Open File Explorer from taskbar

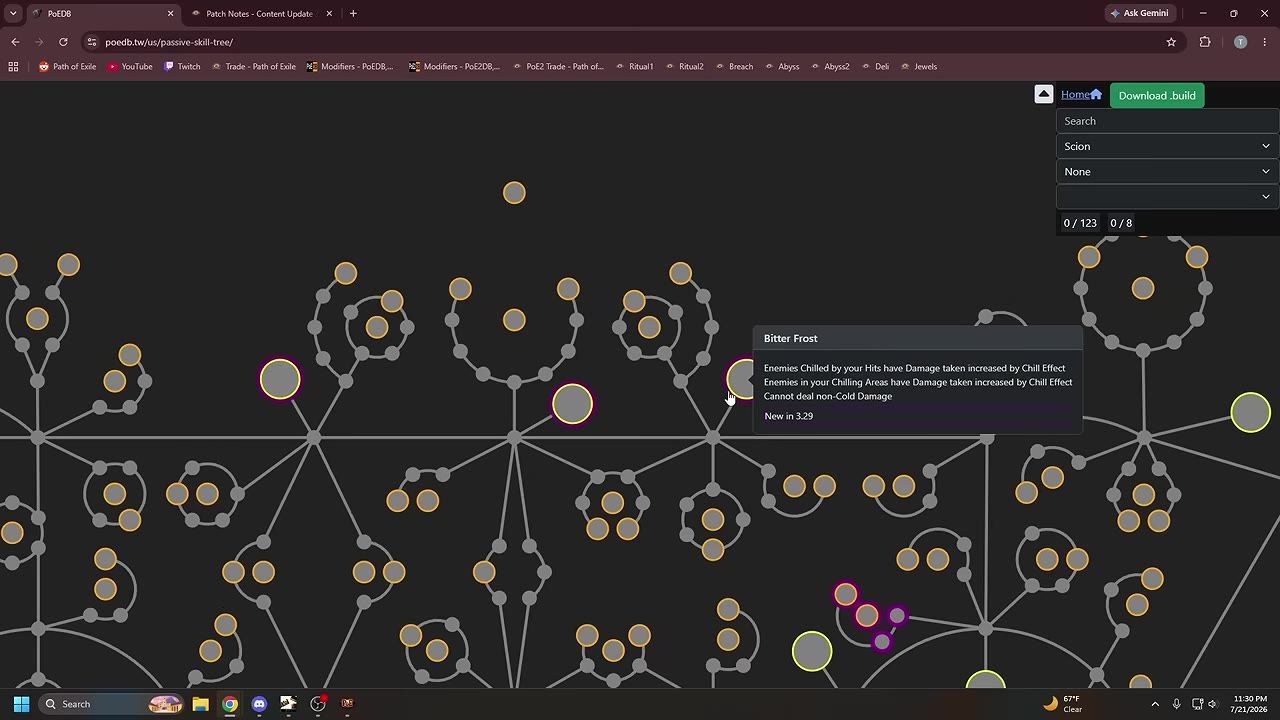pos(200,704)
